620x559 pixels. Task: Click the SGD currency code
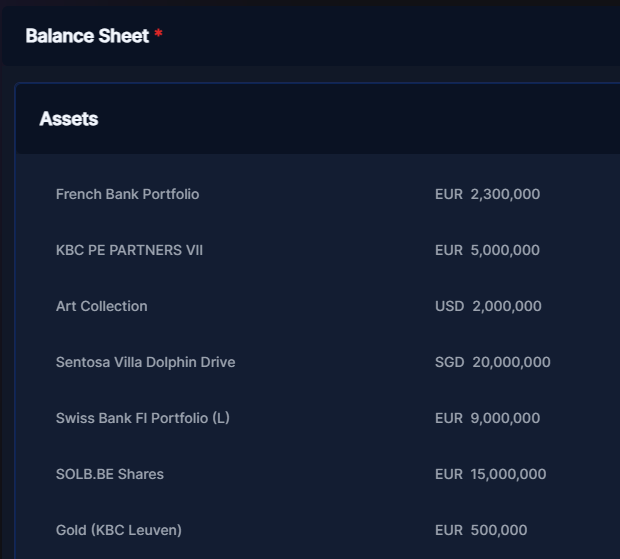pos(450,362)
